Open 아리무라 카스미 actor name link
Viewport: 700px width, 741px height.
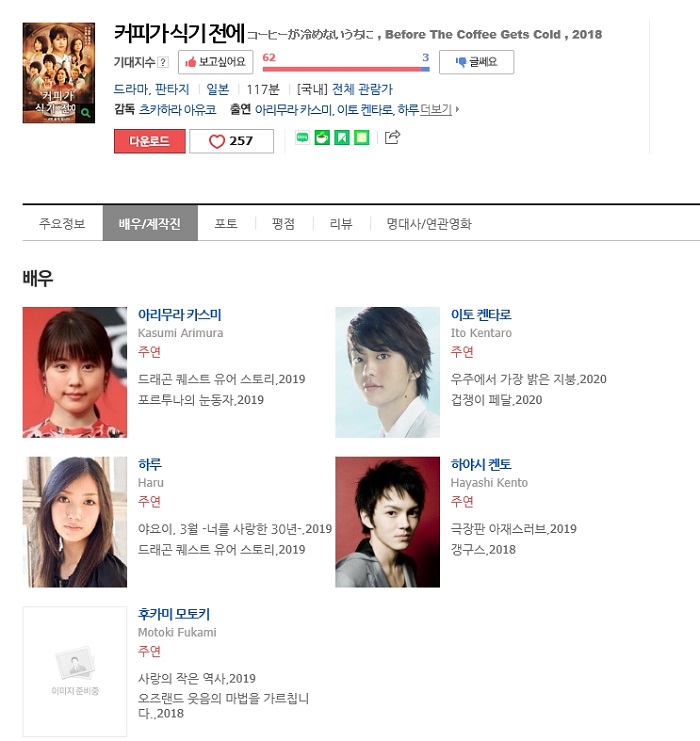click(x=180, y=315)
